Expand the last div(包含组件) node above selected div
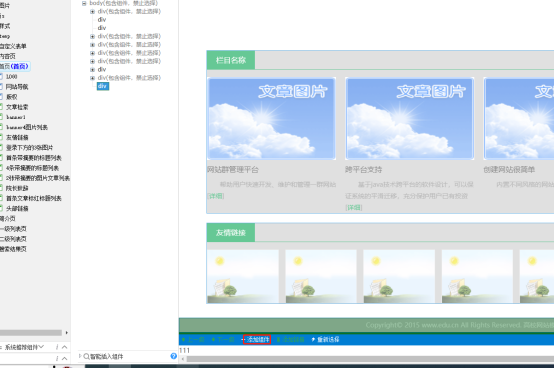This screenshot has width=554, height=368. (x=92, y=78)
